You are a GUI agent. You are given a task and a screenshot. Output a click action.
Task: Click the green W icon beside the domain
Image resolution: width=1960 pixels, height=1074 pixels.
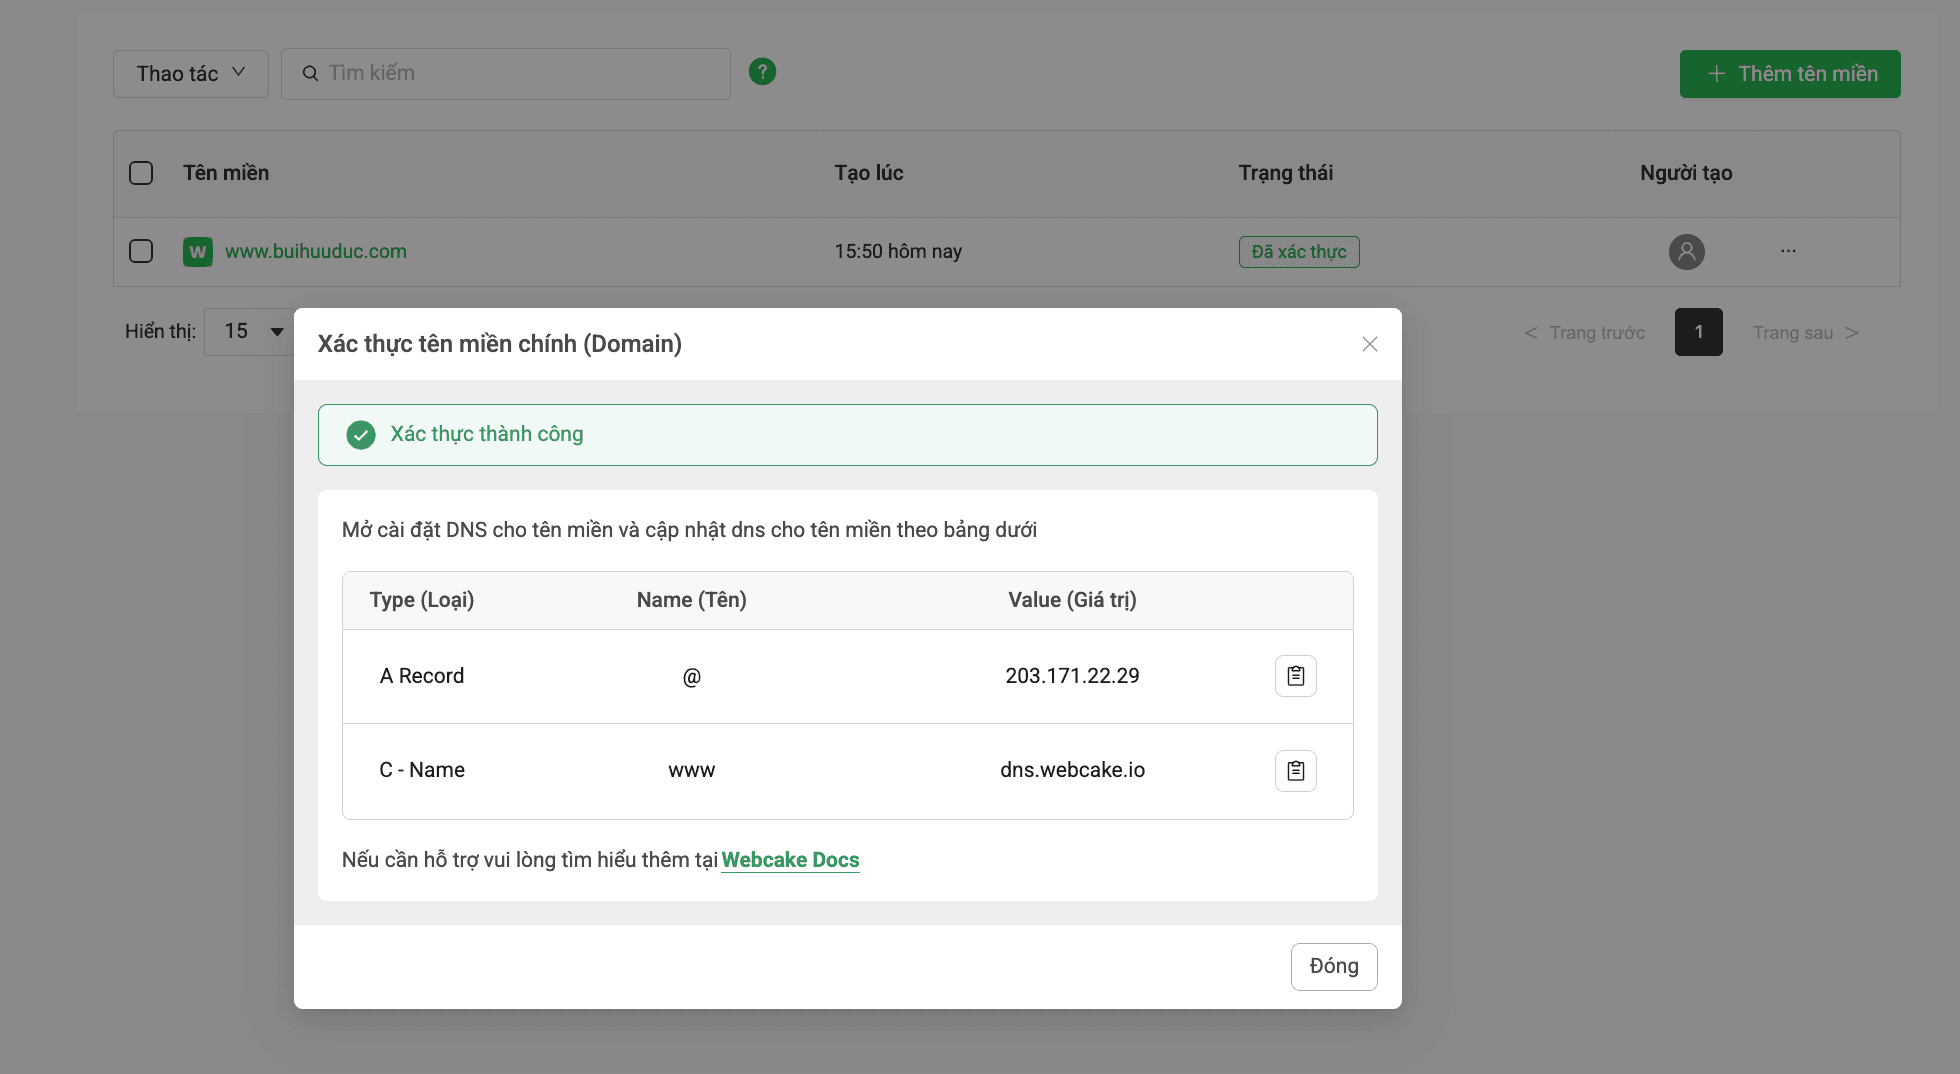197,252
